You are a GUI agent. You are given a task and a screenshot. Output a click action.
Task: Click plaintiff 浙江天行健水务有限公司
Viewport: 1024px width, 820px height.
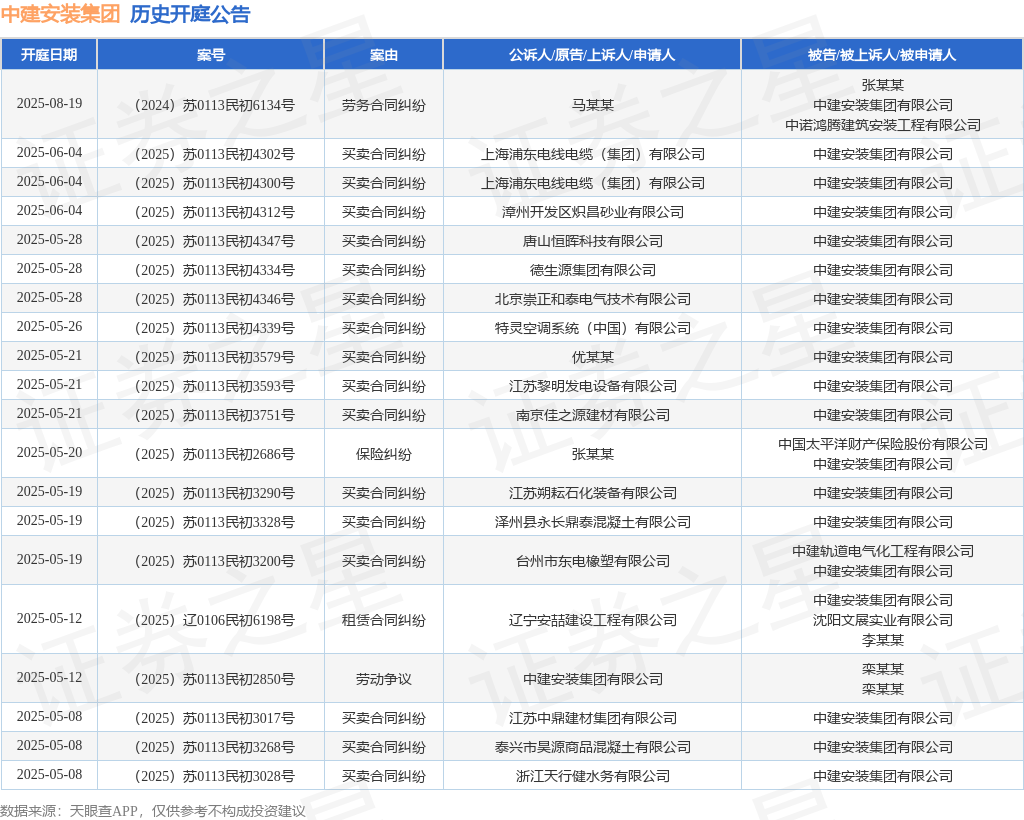(592, 776)
